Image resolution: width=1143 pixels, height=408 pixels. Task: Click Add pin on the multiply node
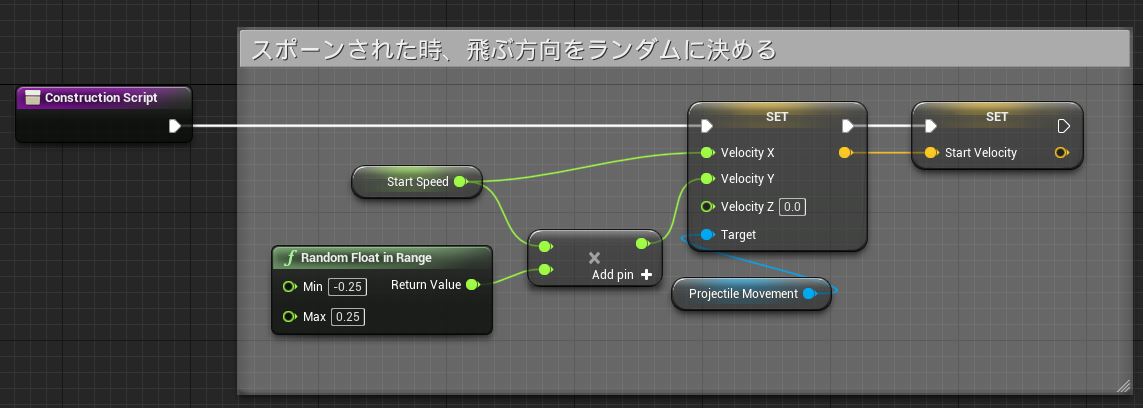click(622, 275)
